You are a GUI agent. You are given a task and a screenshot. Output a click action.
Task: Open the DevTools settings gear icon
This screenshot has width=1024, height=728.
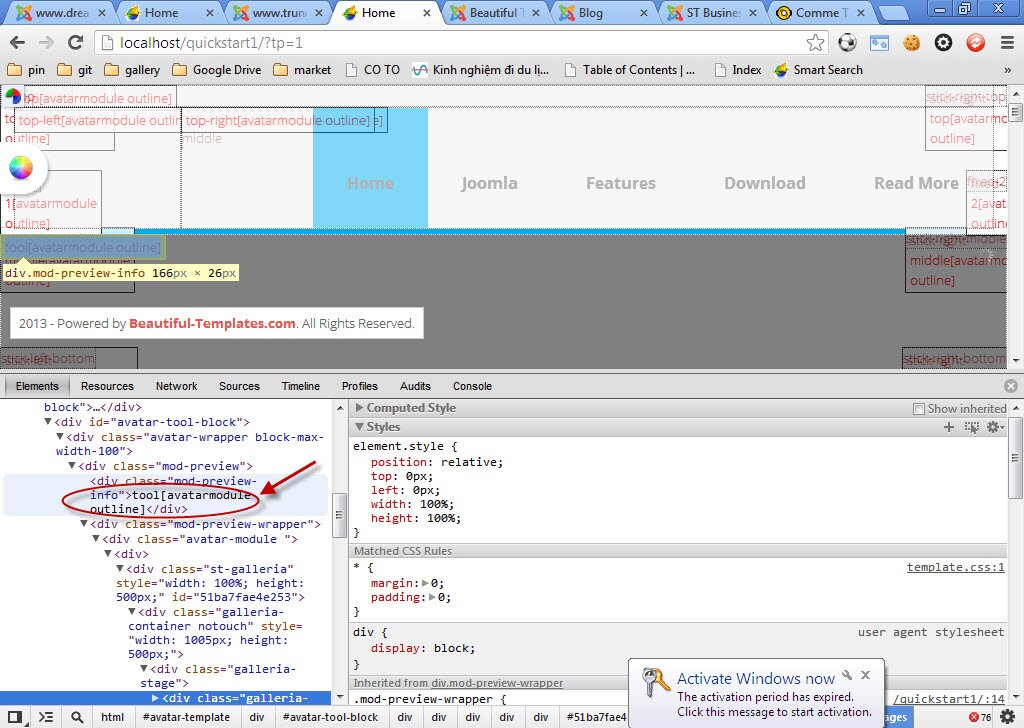994,427
